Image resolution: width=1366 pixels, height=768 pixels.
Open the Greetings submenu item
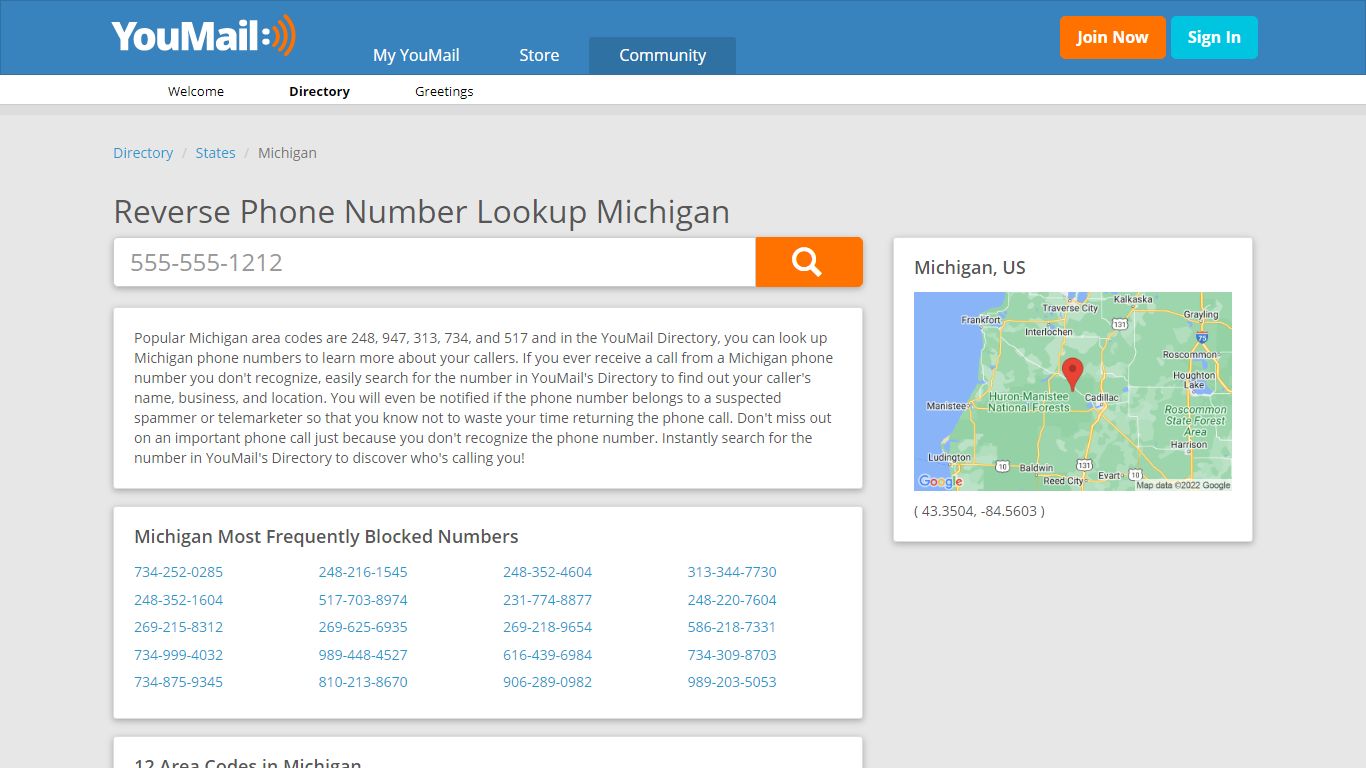point(444,91)
